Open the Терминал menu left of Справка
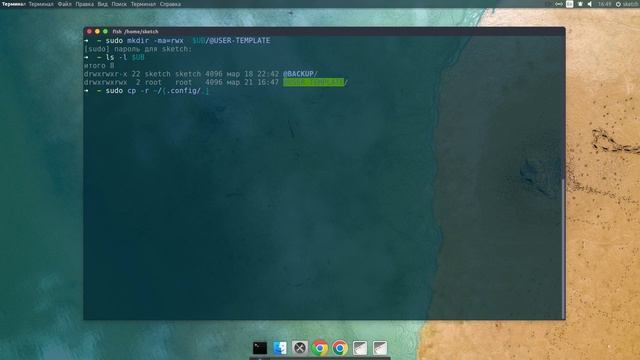 click(143, 4)
